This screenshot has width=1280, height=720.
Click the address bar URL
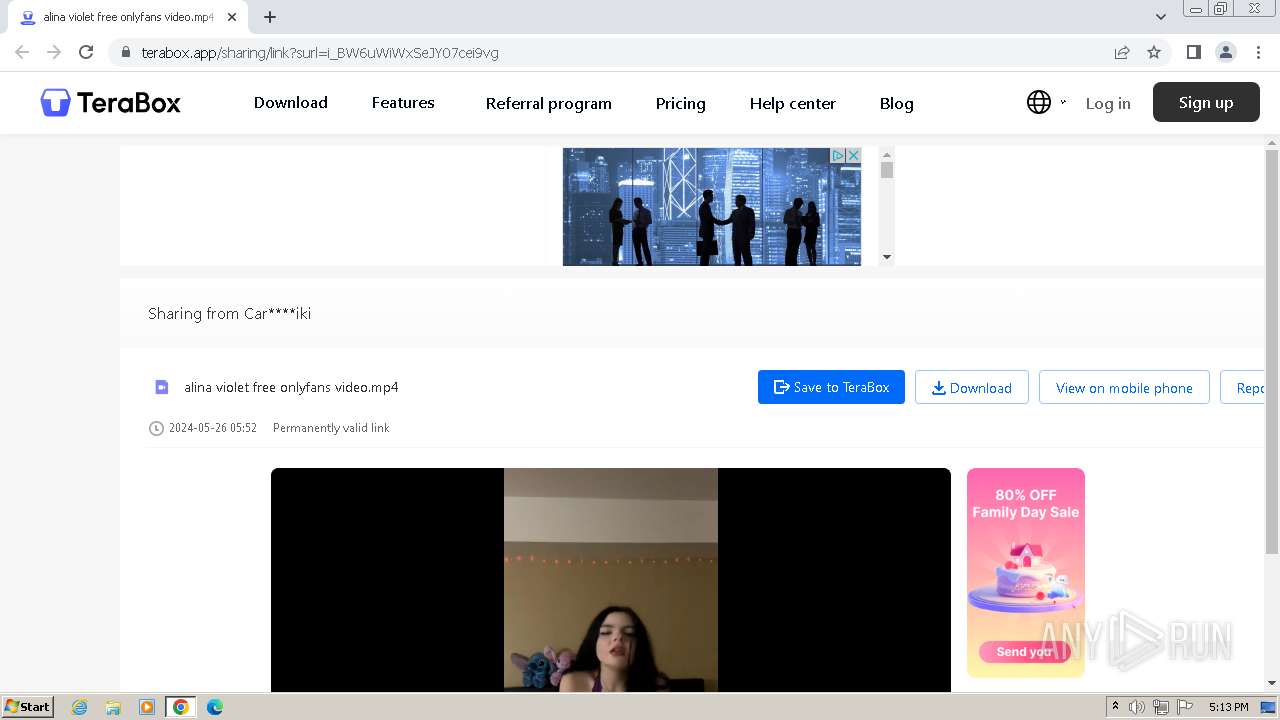(x=320, y=53)
